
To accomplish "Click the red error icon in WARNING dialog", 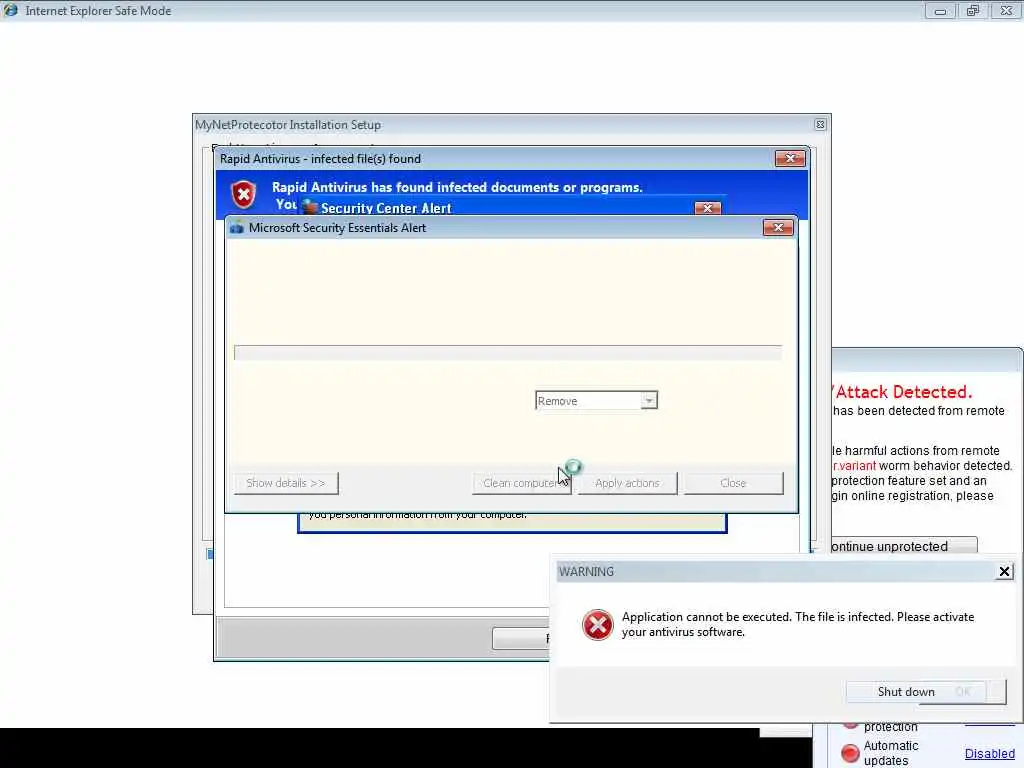I will click(598, 624).
